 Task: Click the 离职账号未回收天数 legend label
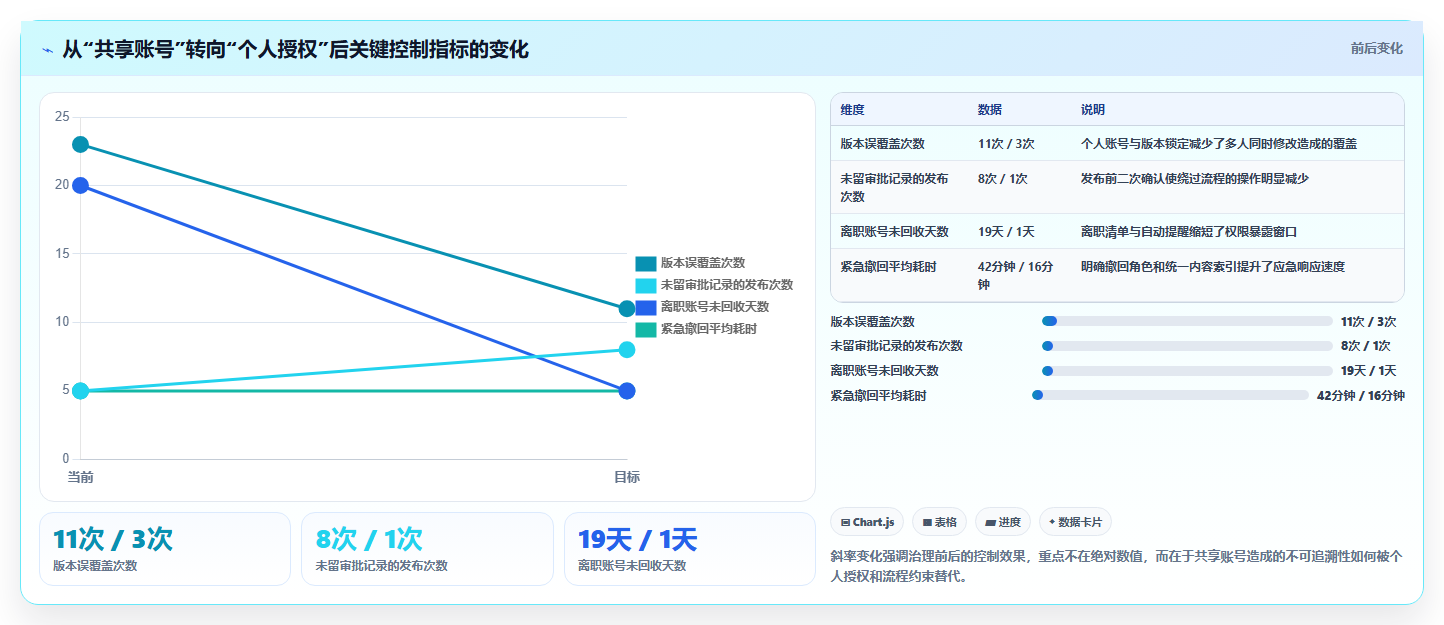[715, 307]
